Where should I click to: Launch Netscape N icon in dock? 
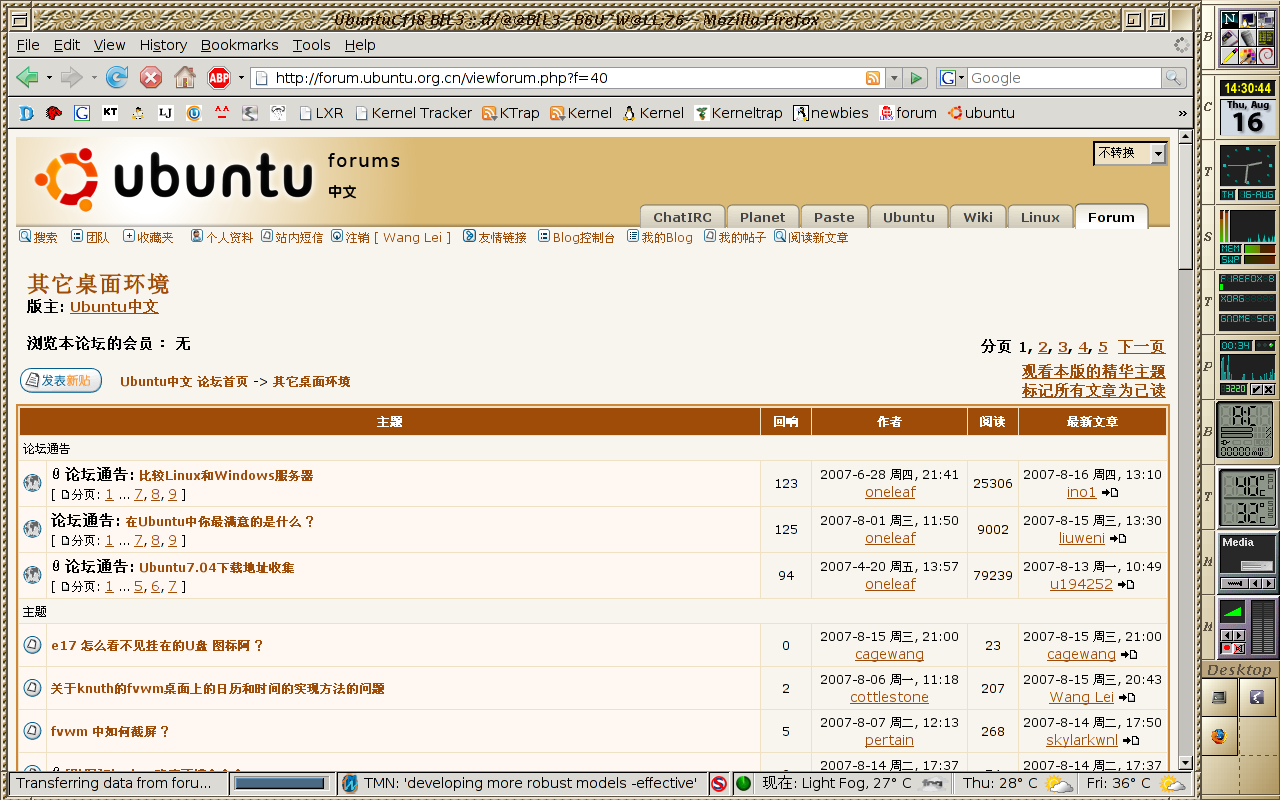1230,19
